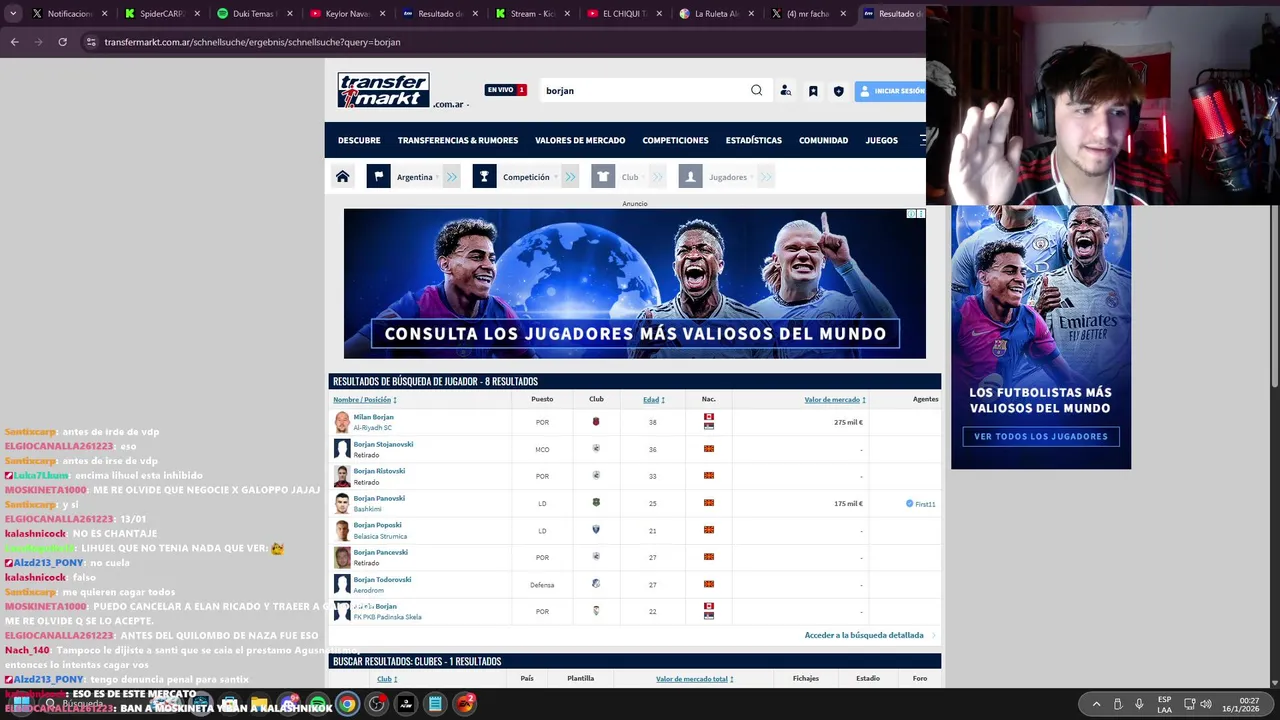The width and height of the screenshot is (1280, 720).
Task: Switch to La Ruleta Aleatoria tab
Action: (x=716, y=14)
